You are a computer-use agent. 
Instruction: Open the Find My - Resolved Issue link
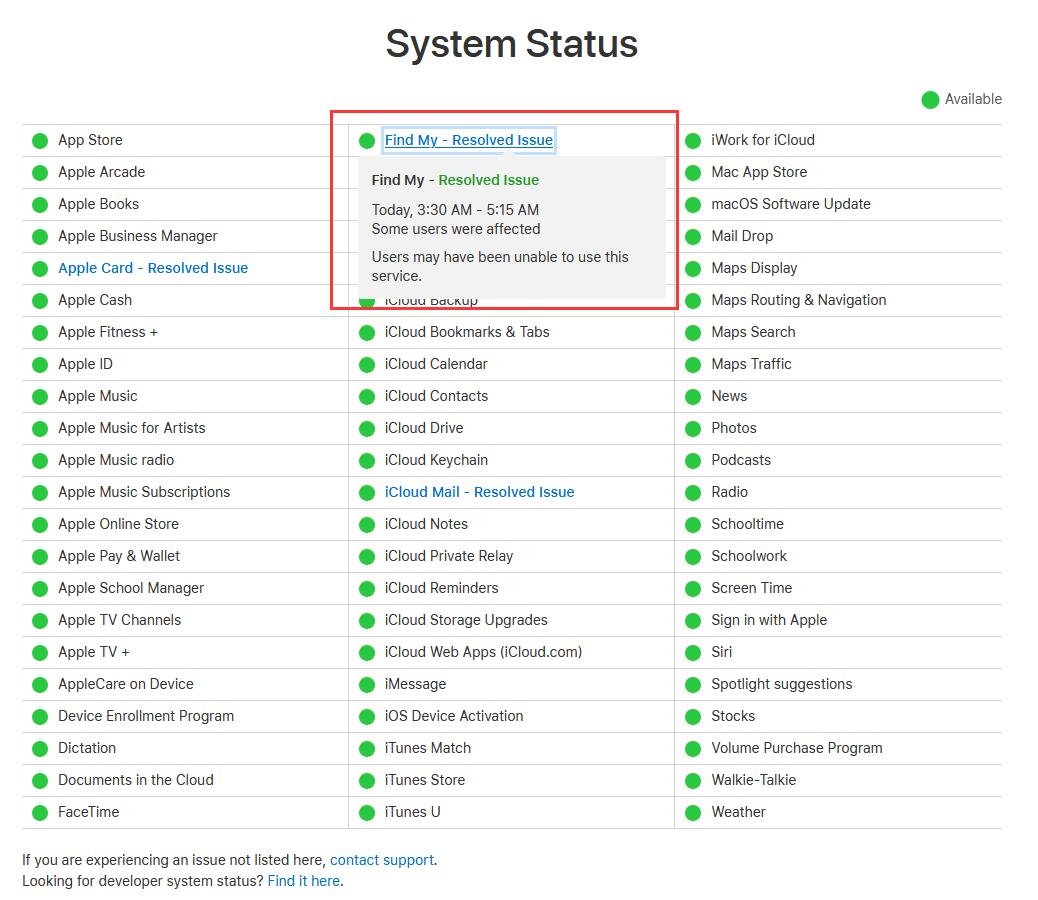coord(469,140)
